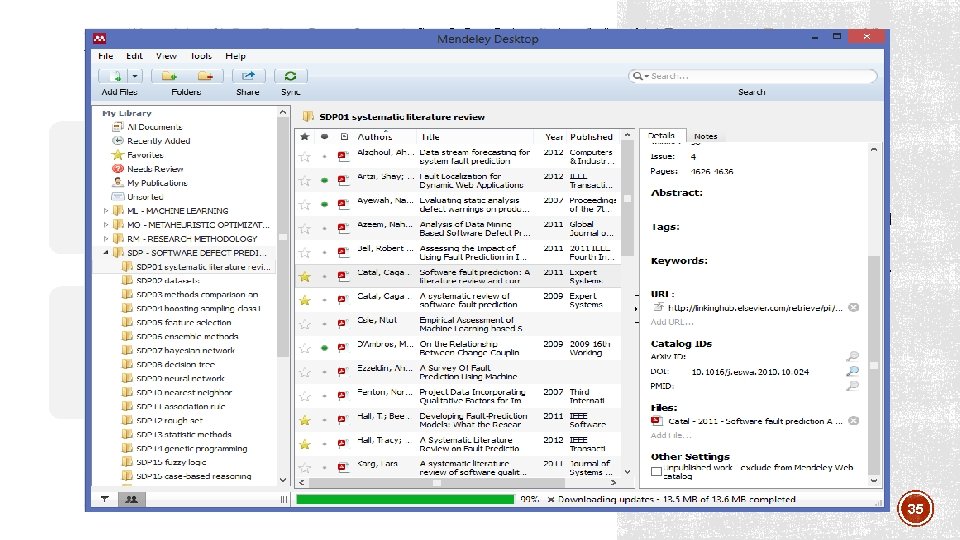Viewport: 960px width, 540px height.
Task: Toggle read status dot for Ayewah row
Action: tap(324, 204)
